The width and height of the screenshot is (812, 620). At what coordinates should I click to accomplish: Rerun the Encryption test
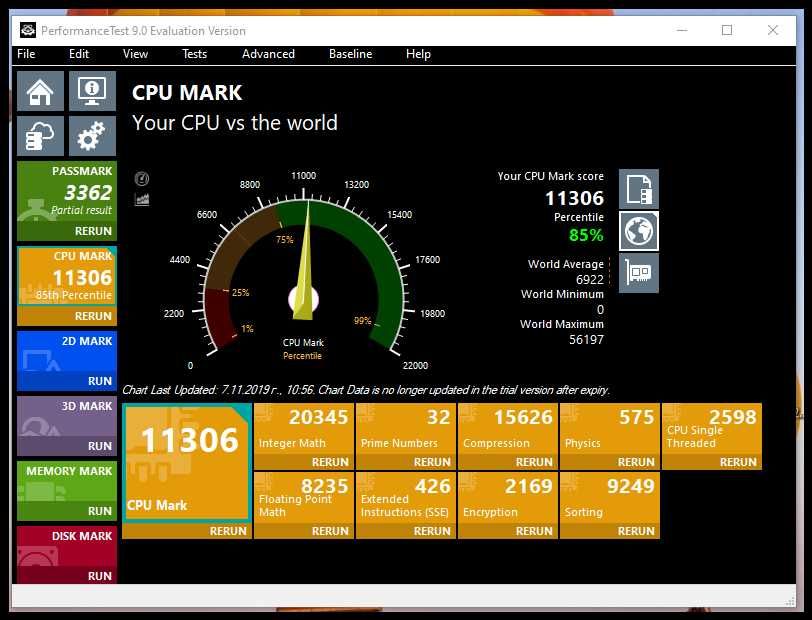click(534, 531)
